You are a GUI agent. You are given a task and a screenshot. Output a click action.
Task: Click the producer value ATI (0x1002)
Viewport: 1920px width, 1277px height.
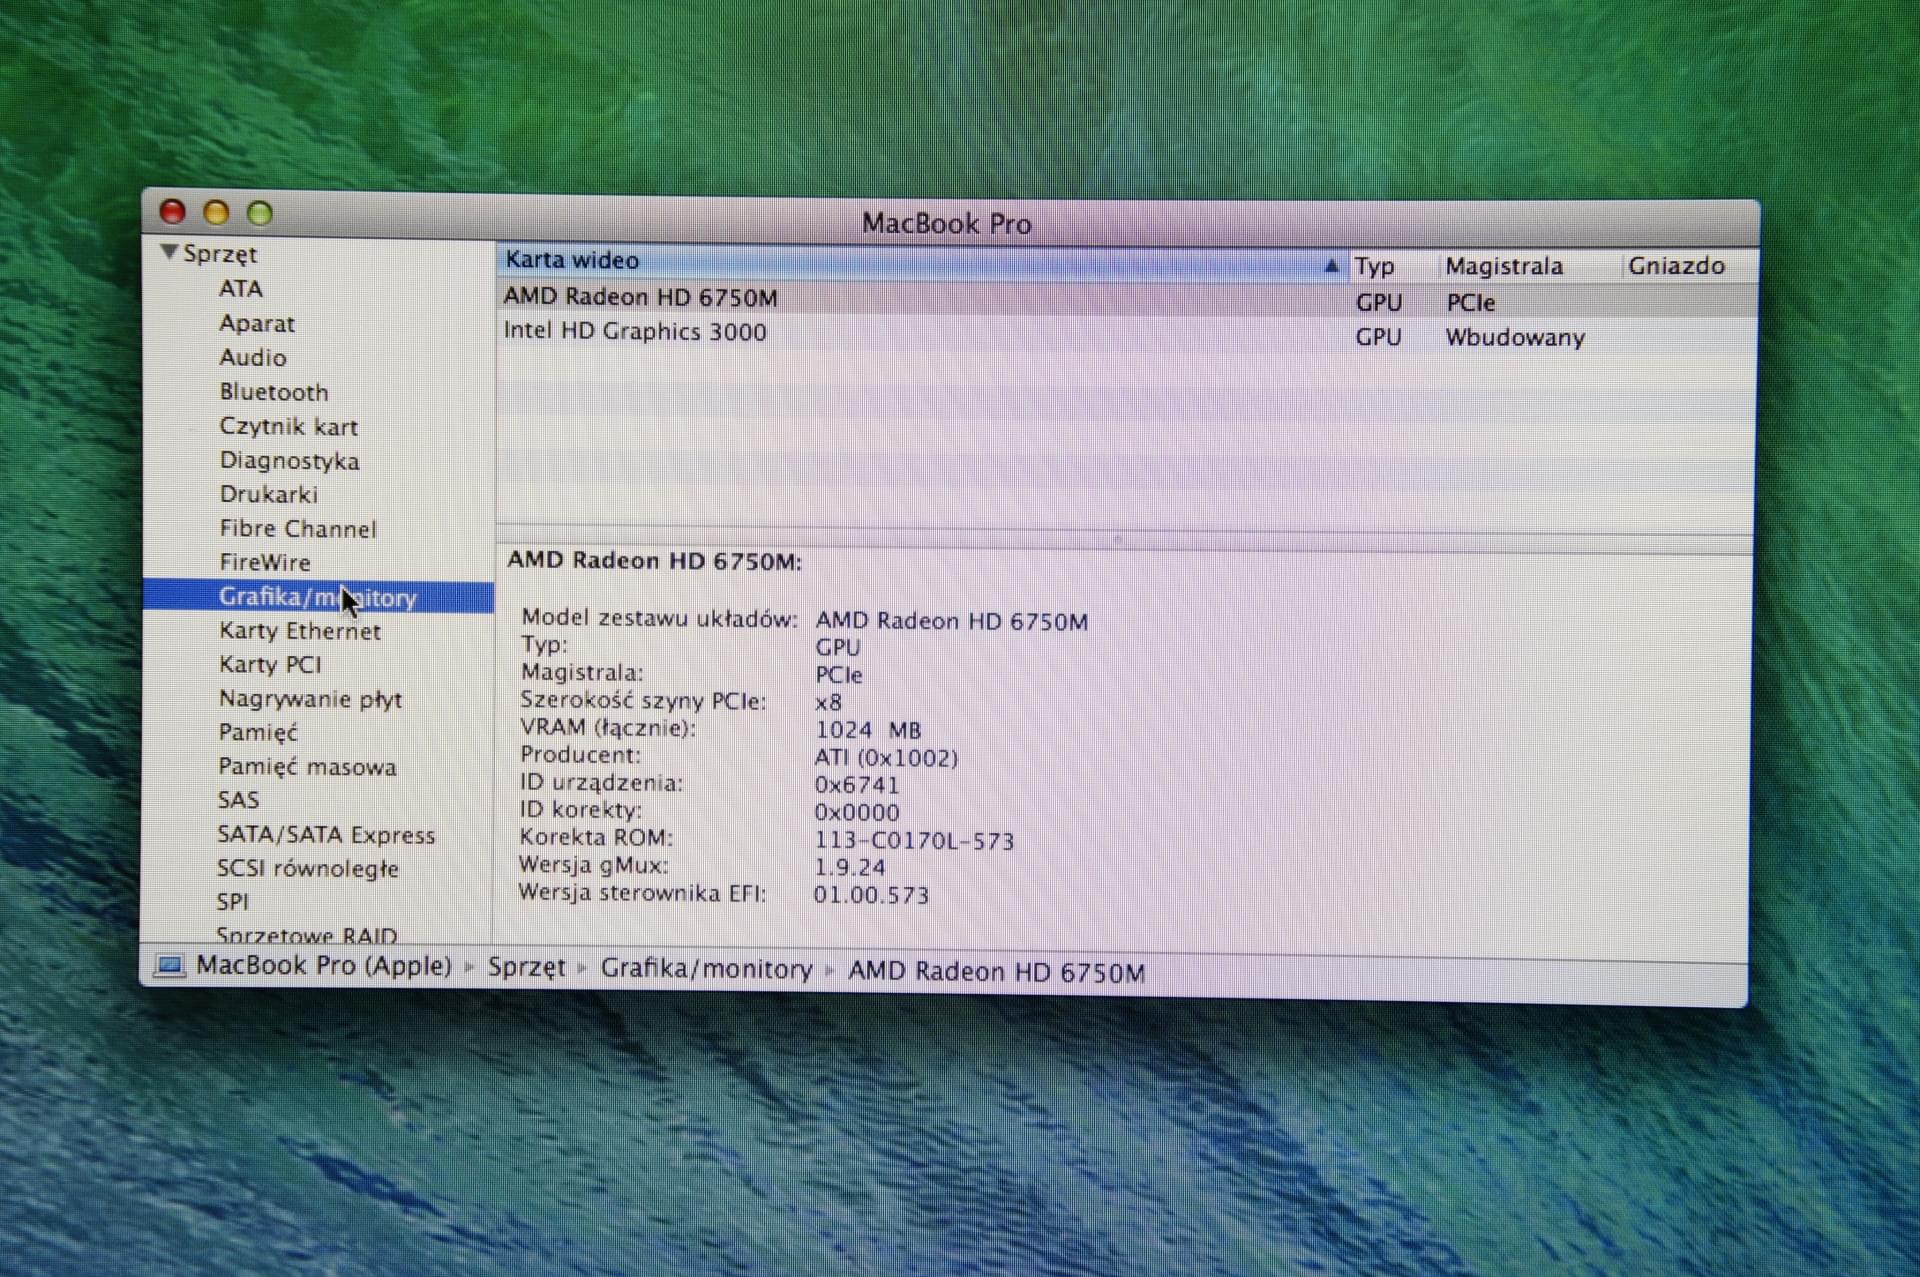886,758
